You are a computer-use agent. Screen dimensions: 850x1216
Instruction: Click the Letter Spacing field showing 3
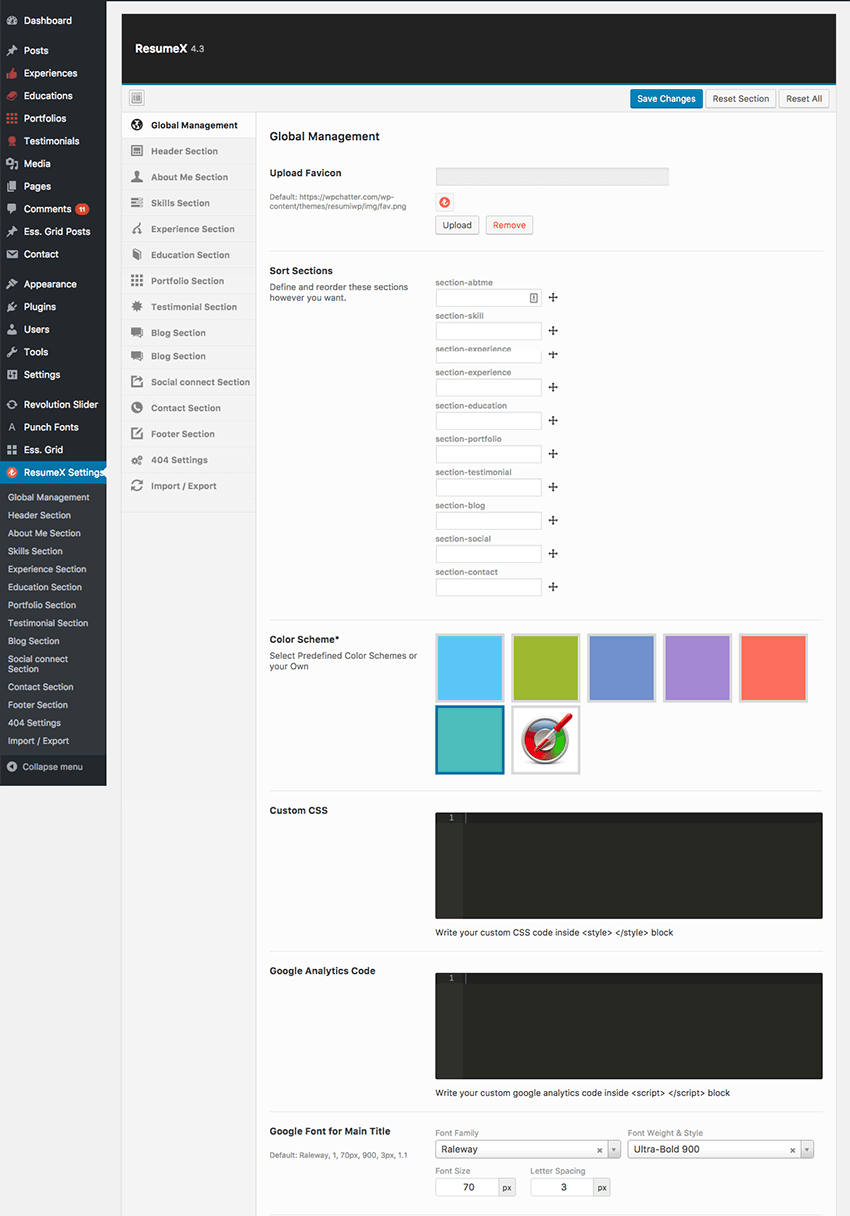tap(562, 1187)
